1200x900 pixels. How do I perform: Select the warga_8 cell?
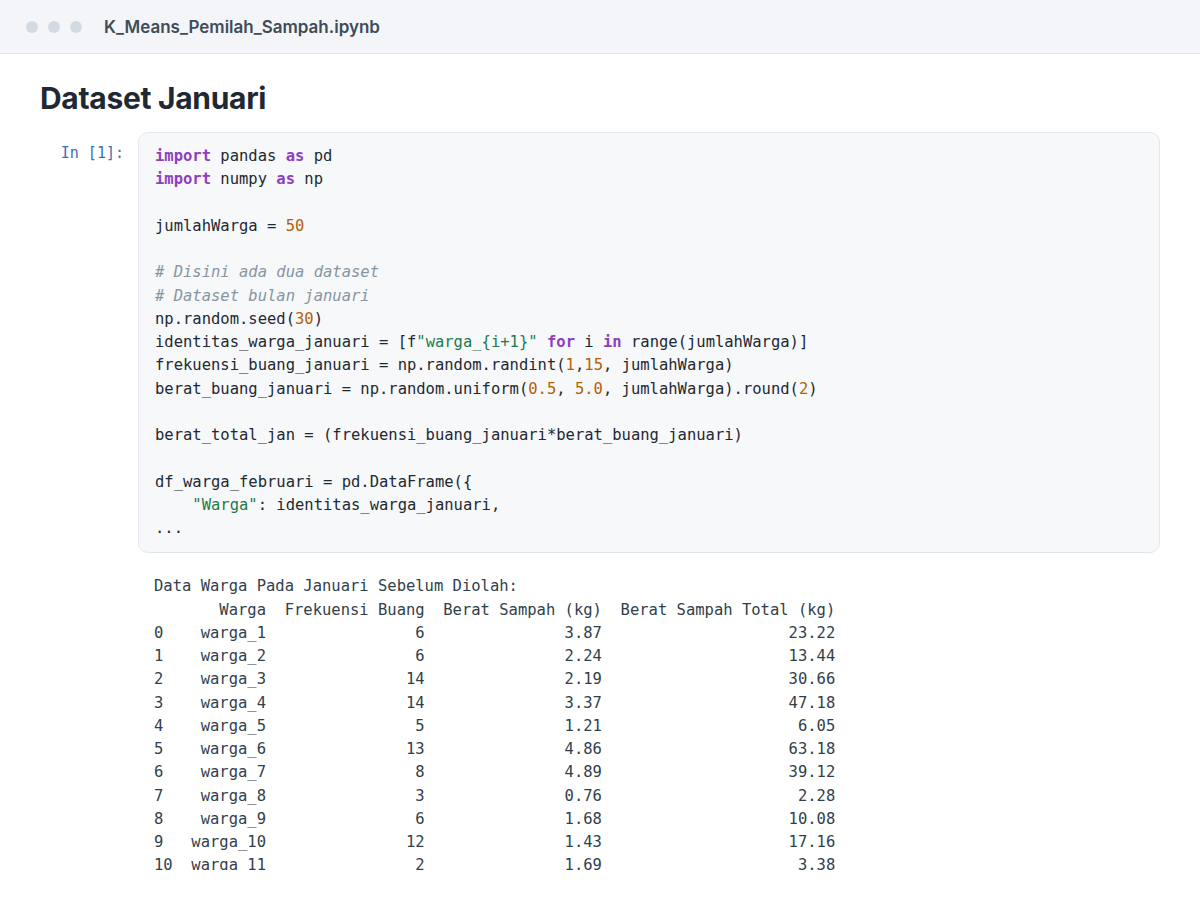pyautogui.click(x=233, y=796)
